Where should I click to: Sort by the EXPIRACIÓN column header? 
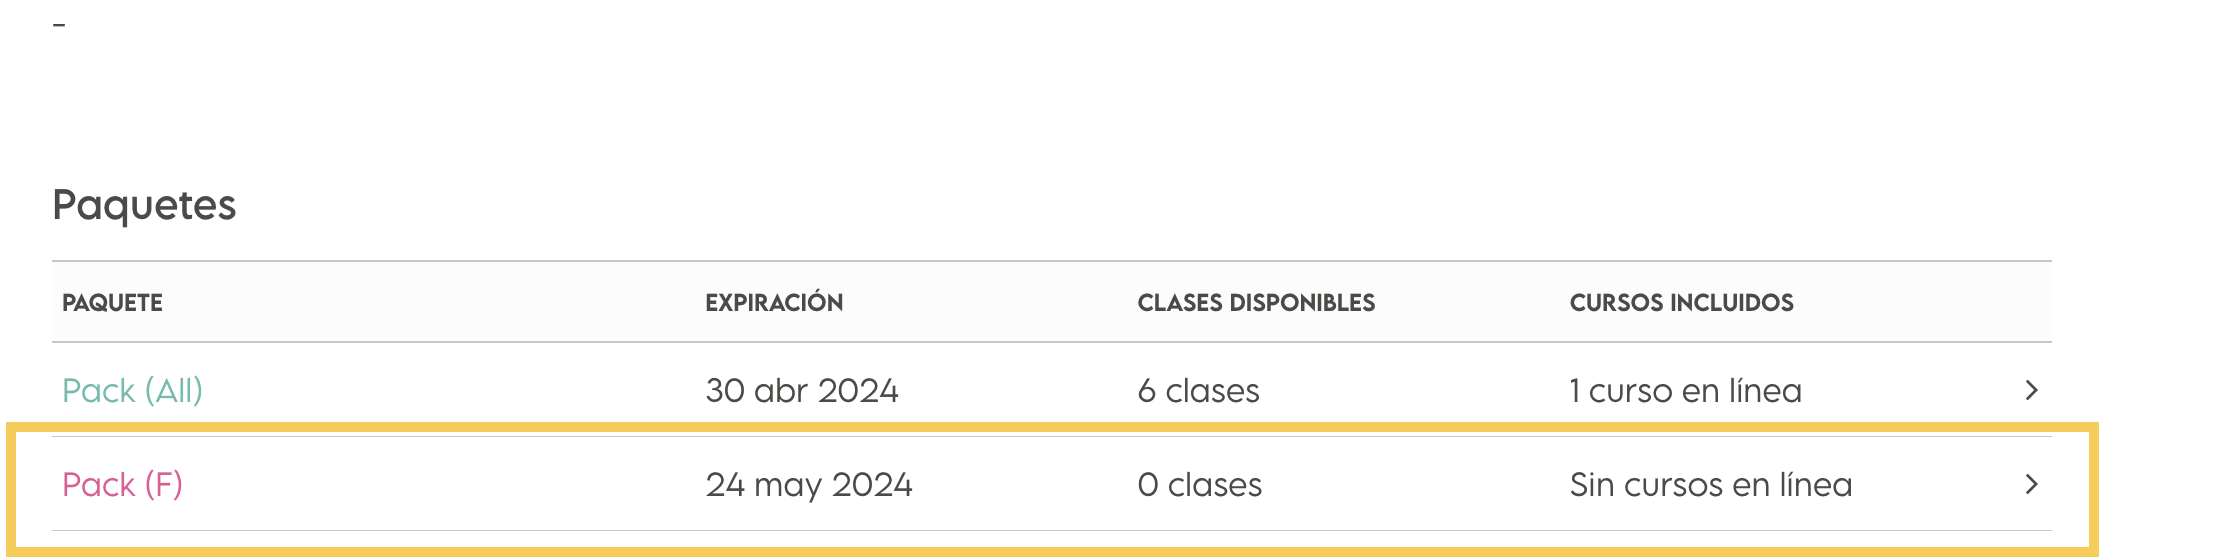pos(774,302)
